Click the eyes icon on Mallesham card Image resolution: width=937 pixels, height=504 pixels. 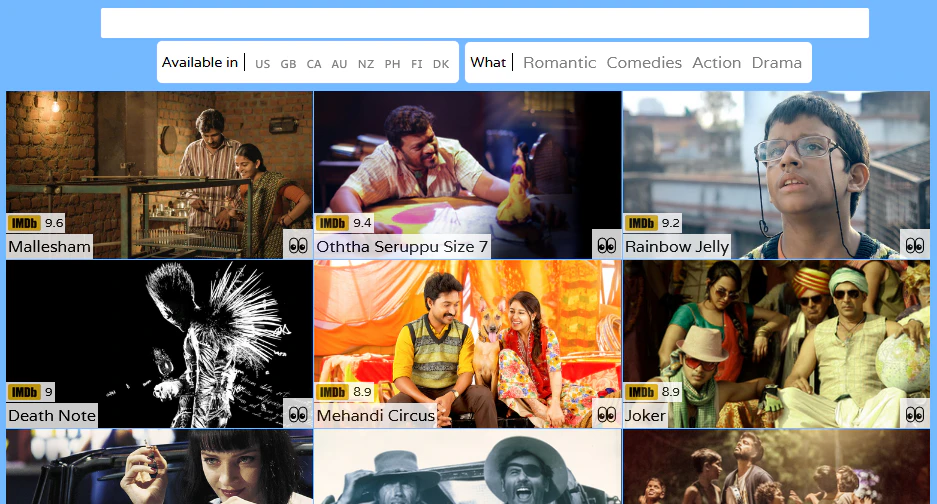point(298,246)
